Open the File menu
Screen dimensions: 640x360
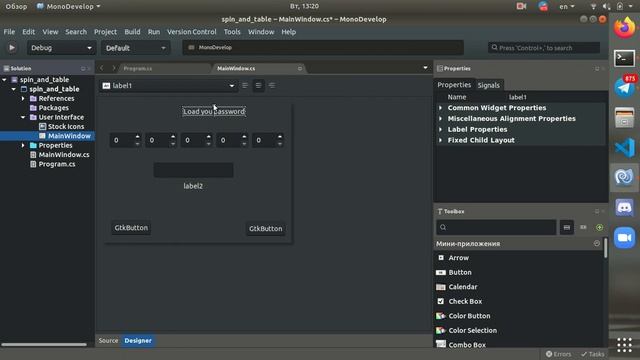coord(9,32)
